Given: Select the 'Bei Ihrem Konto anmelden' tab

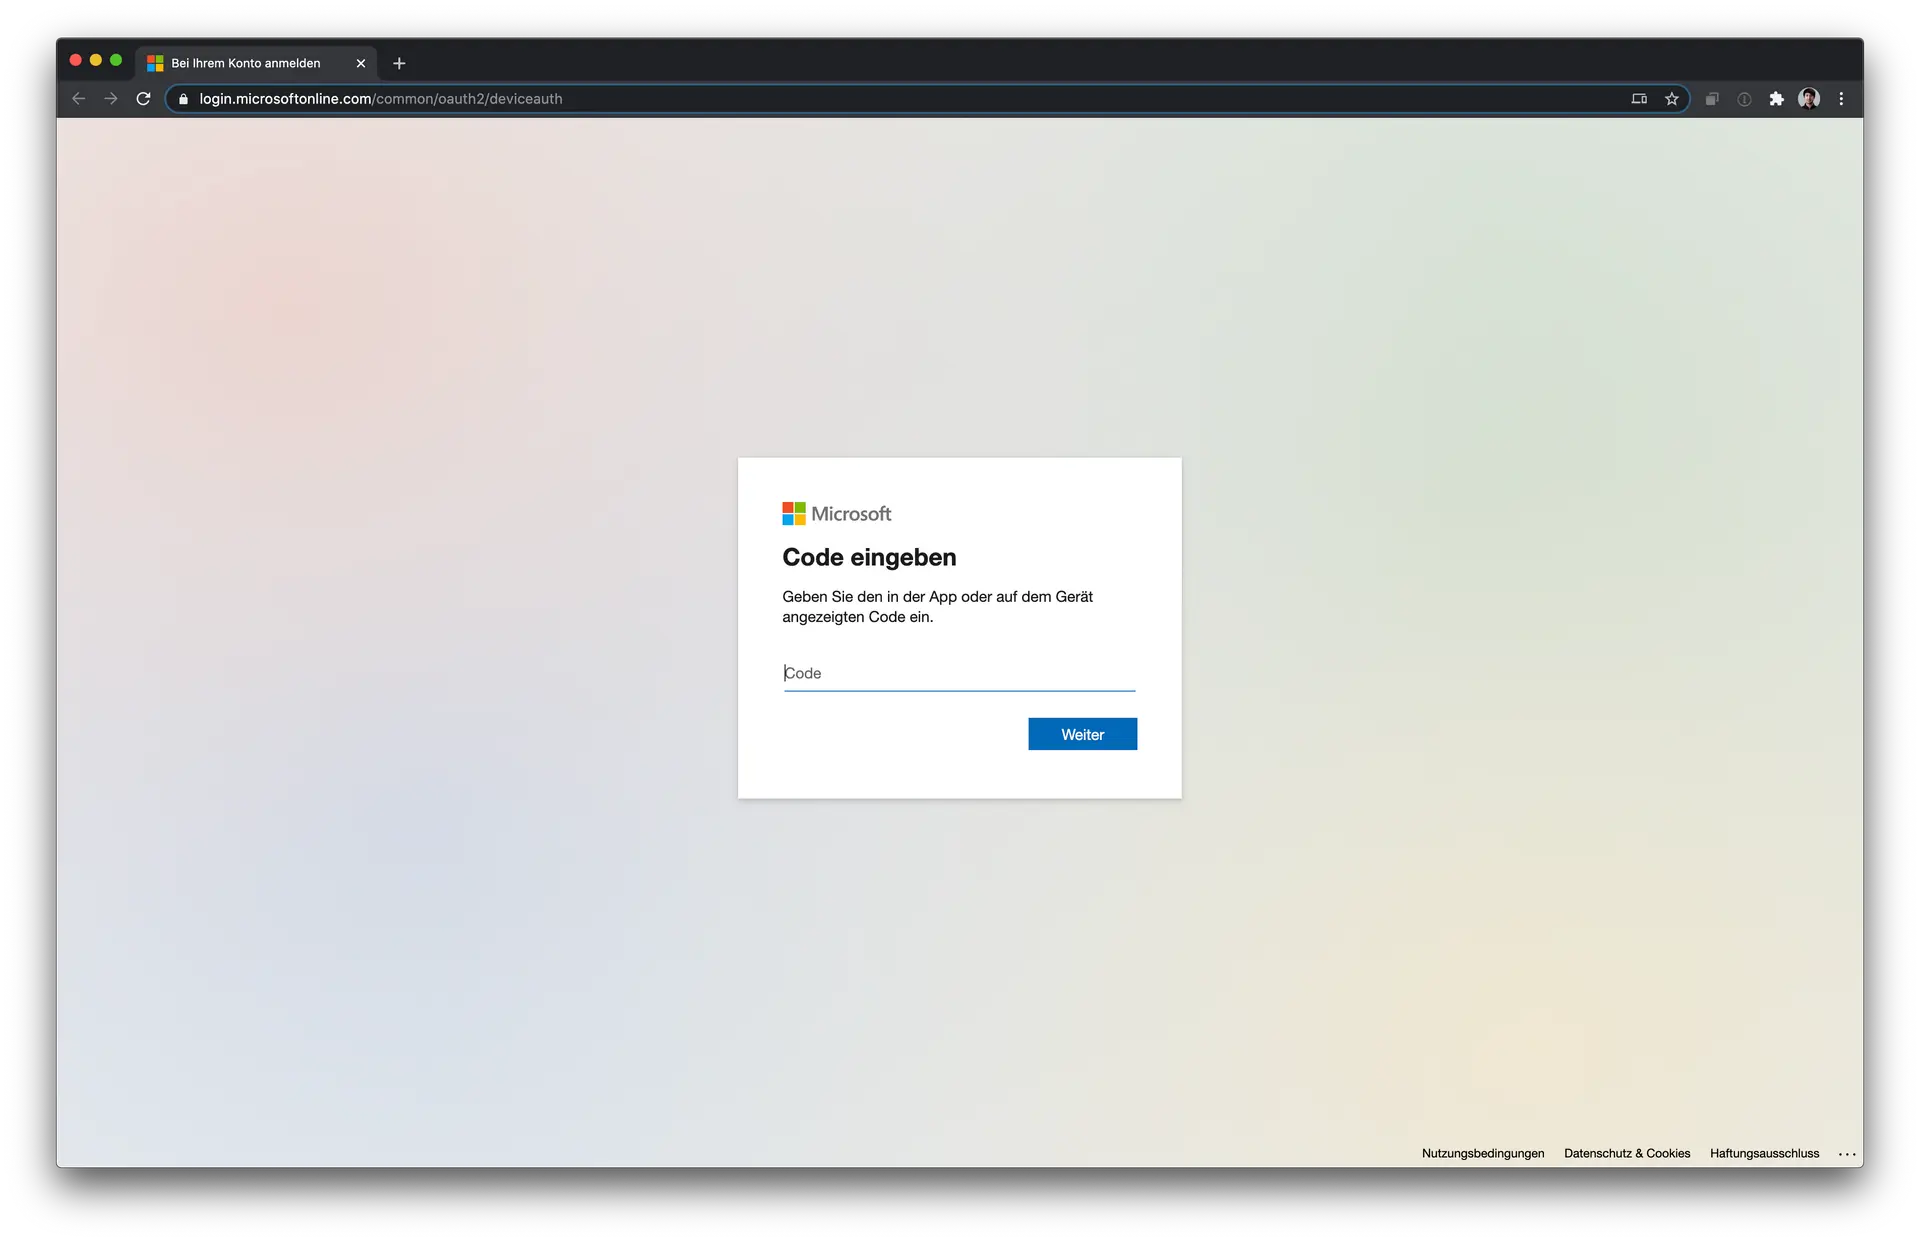Looking at the screenshot, I should [245, 62].
